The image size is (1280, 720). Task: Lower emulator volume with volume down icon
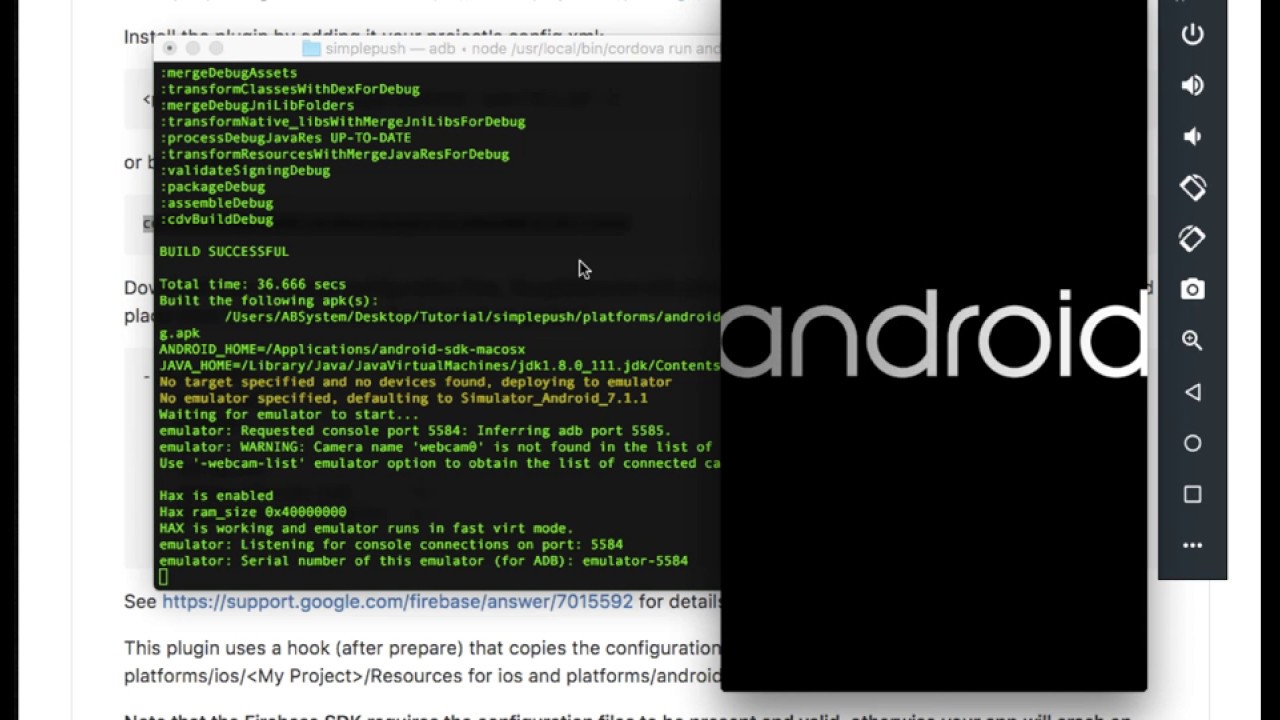pos(1192,136)
